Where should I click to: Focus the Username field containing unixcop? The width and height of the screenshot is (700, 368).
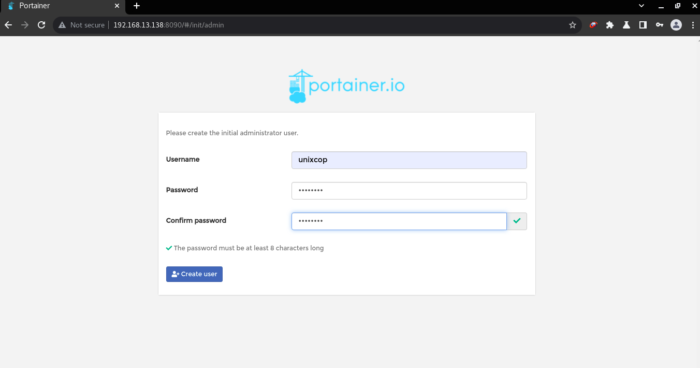(409, 160)
